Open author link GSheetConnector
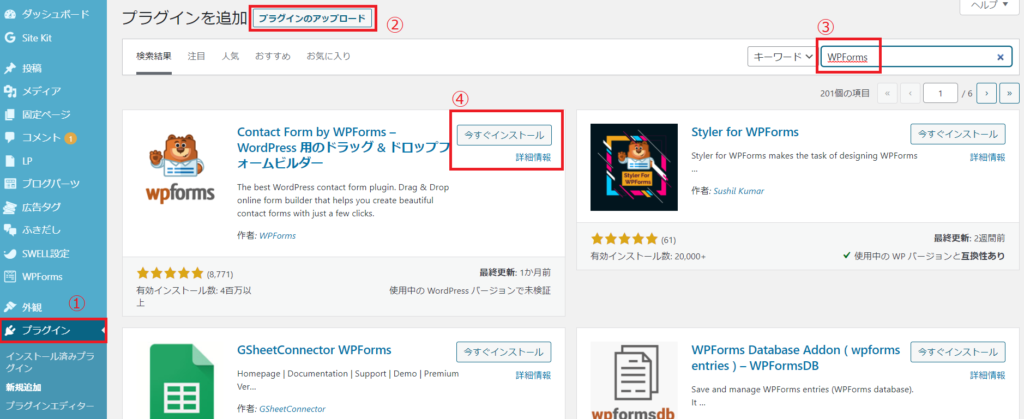This screenshot has height=419, width=1024. (292, 409)
